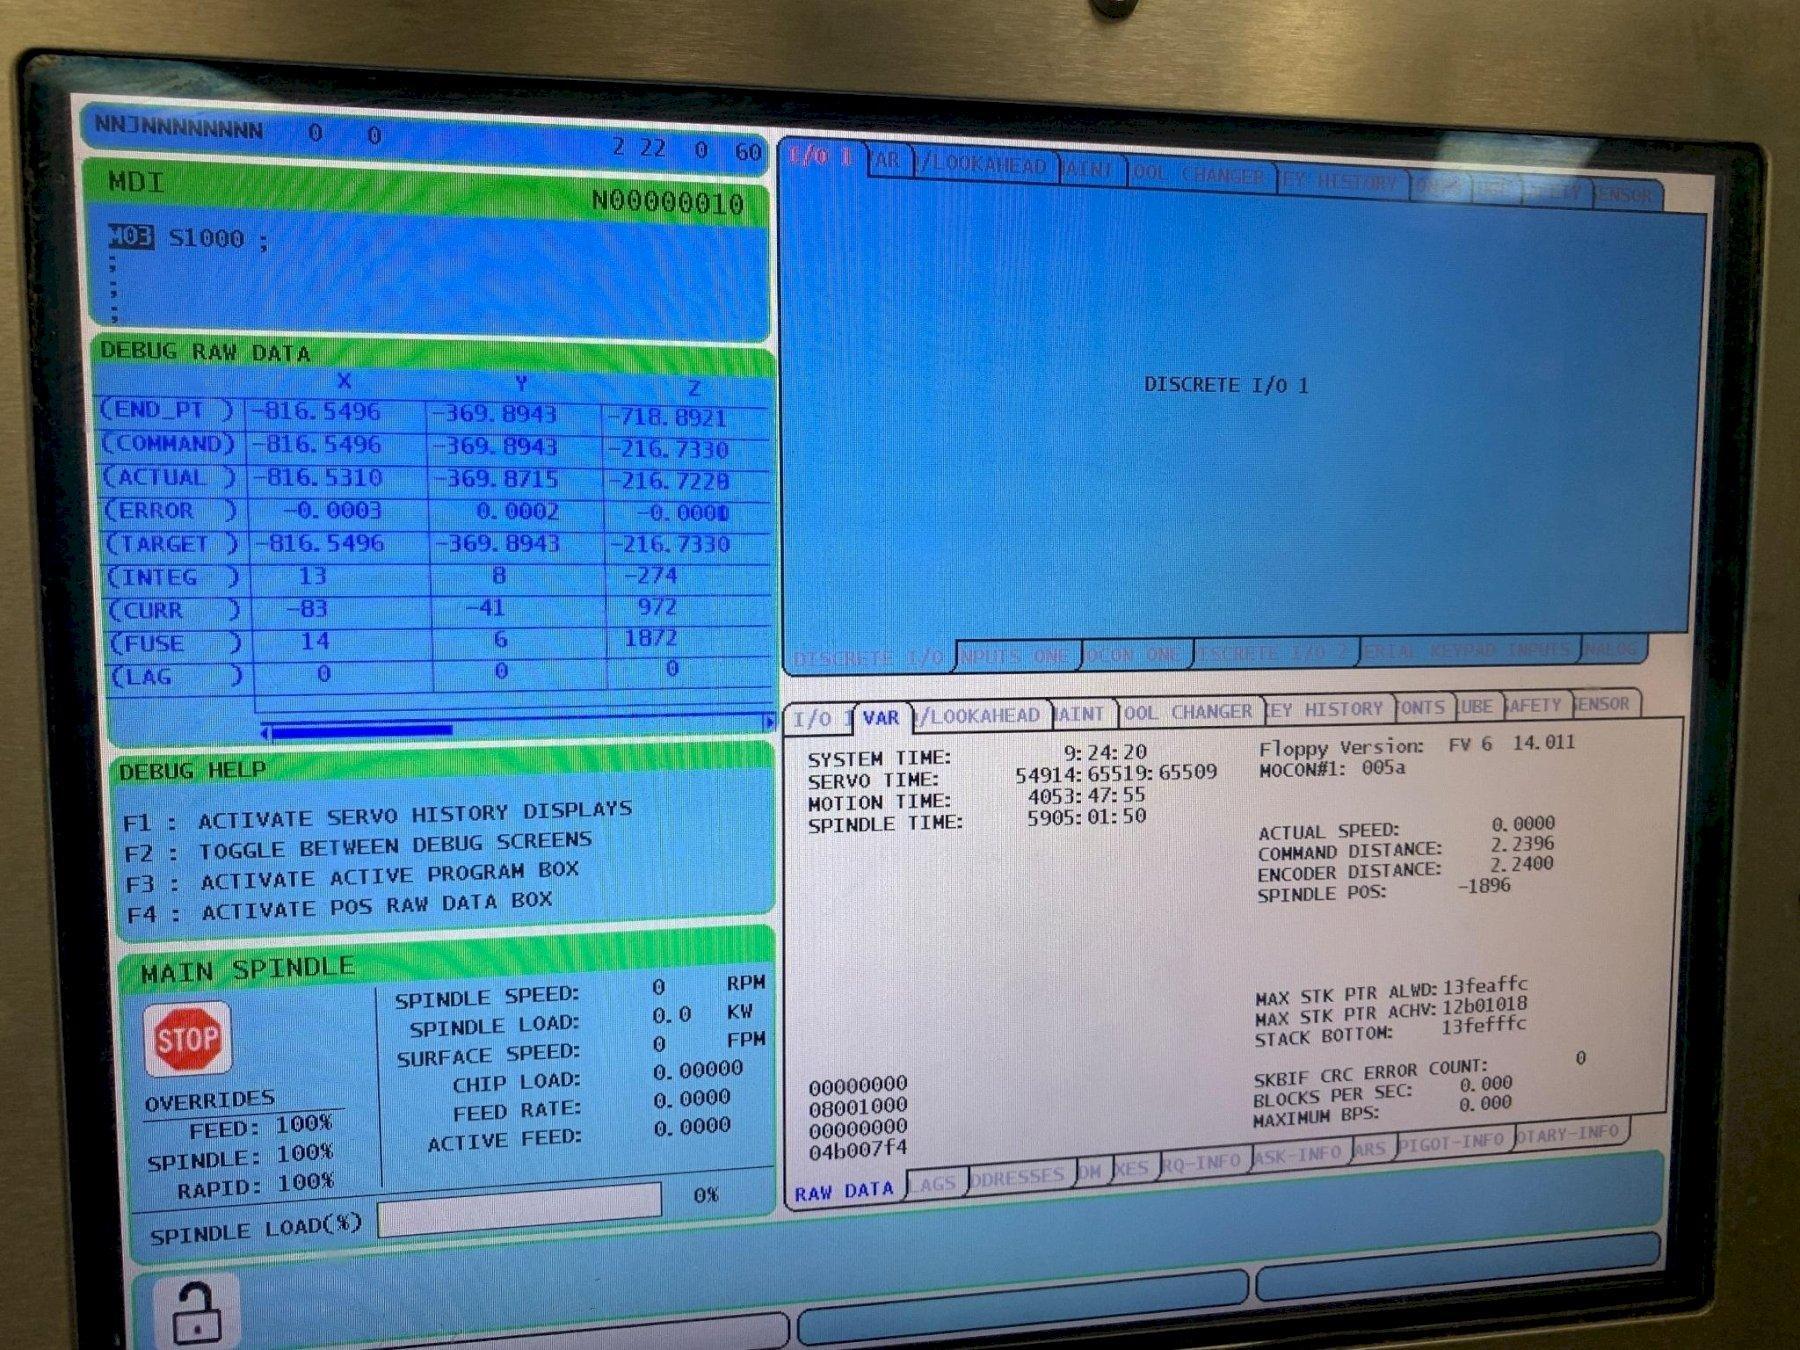Image resolution: width=1800 pixels, height=1350 pixels.
Task: Switch to the TOOL CHANGER tab in upper panel
Action: coord(1200,174)
